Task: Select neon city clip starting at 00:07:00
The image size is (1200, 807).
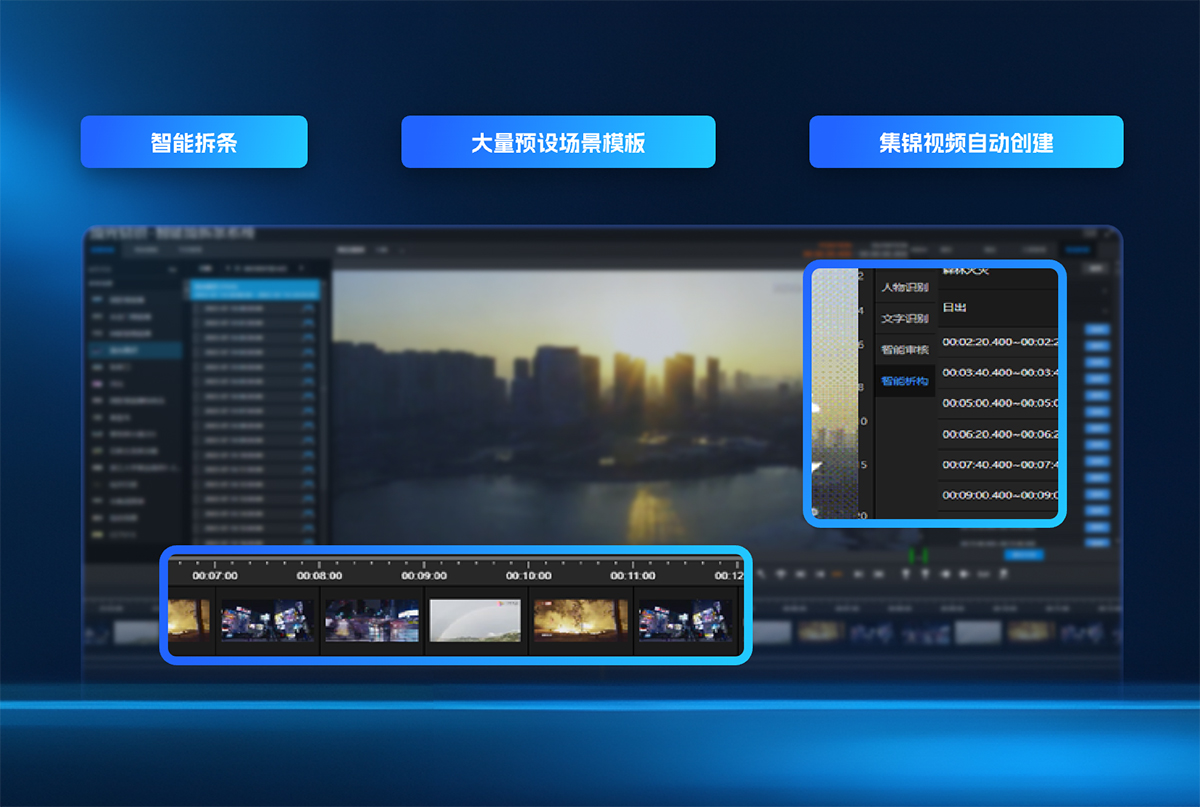Action: pos(267,620)
